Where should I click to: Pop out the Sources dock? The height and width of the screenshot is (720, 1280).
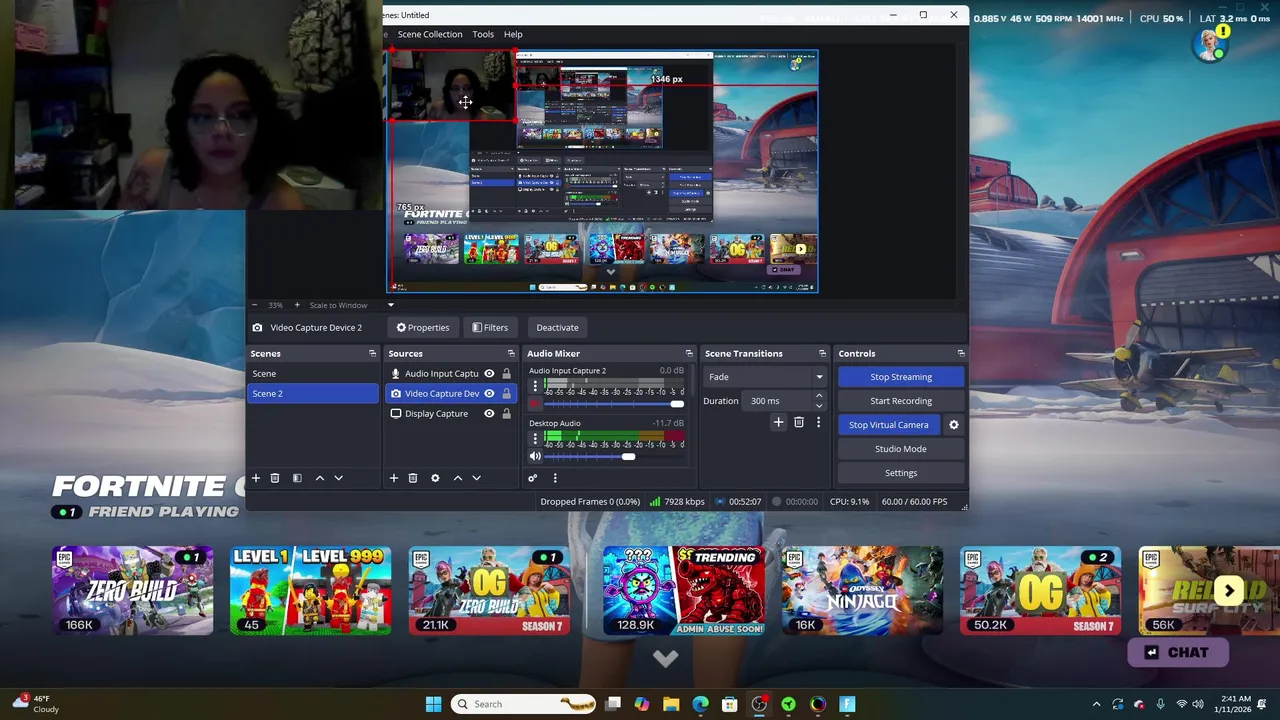click(x=511, y=353)
